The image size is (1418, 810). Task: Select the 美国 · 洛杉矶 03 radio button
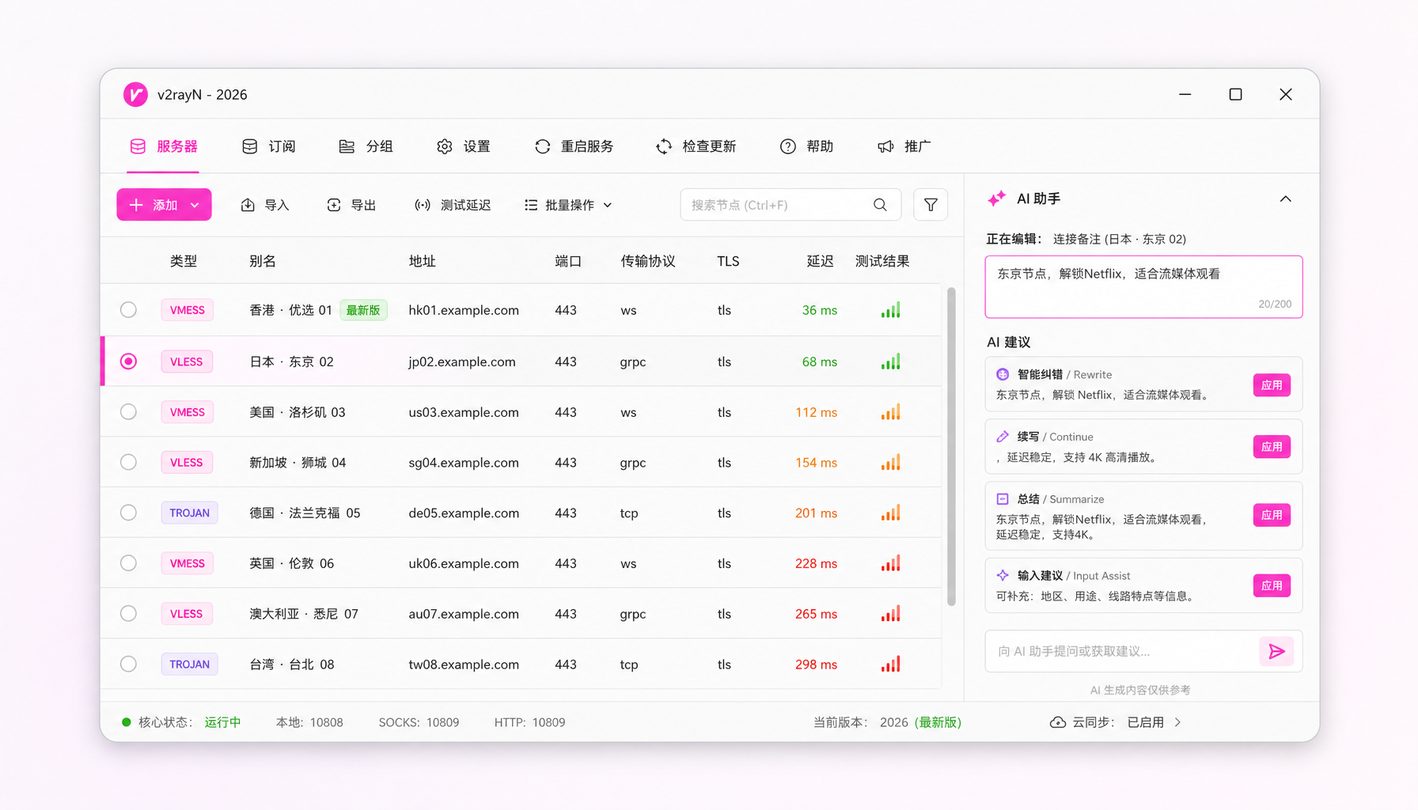pyautogui.click(x=128, y=412)
